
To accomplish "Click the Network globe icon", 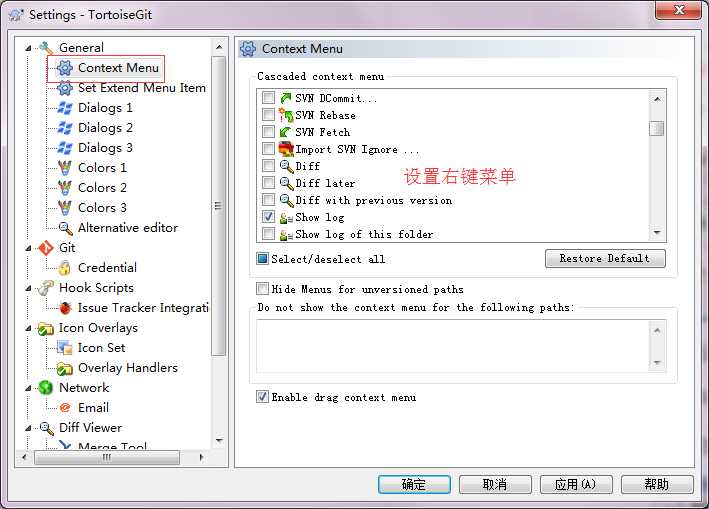I will coord(46,387).
